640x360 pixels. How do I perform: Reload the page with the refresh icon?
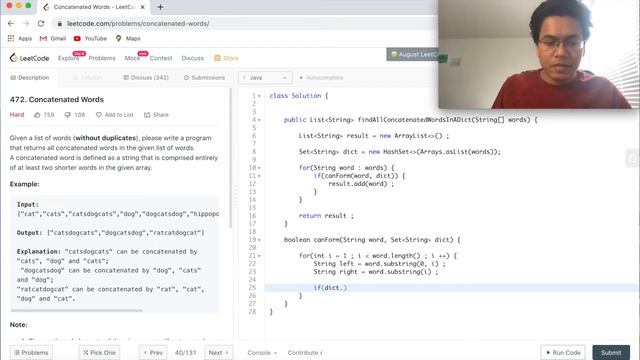(x=41, y=24)
